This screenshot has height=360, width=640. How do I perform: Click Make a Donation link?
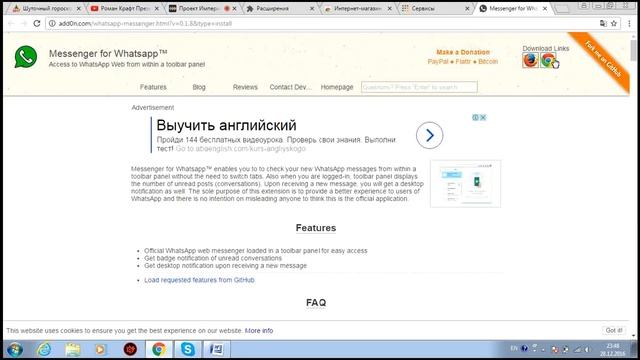click(x=463, y=52)
